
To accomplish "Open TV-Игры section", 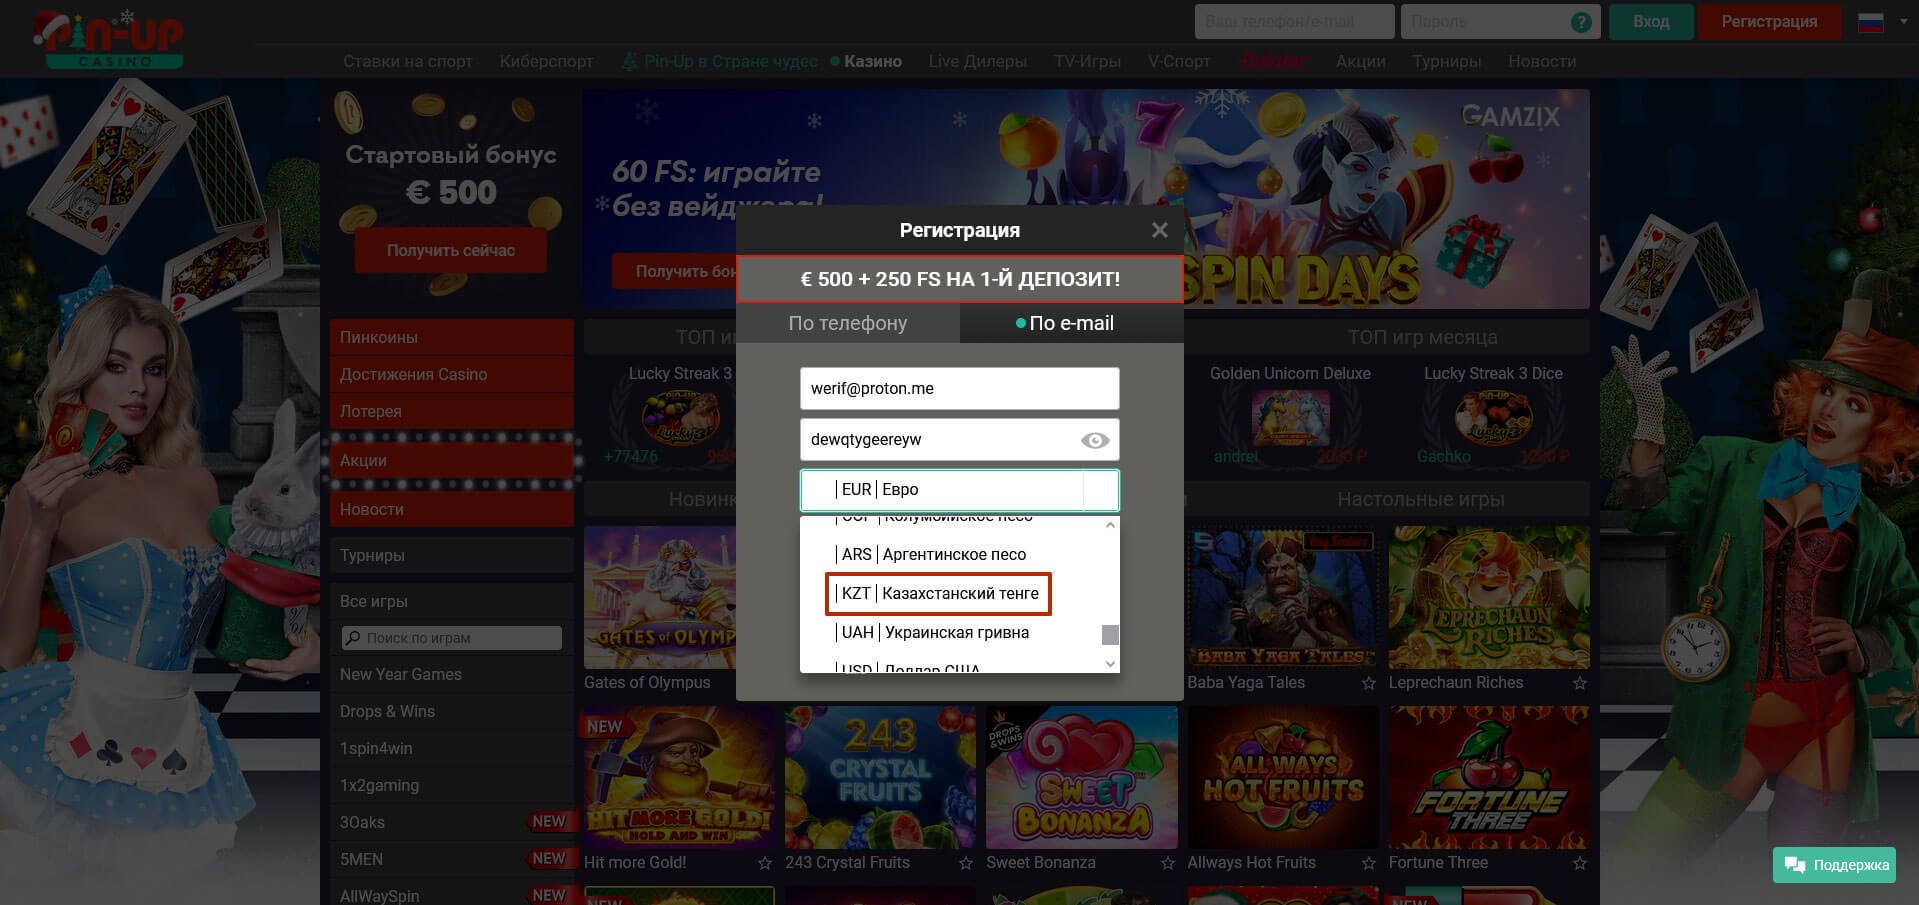I will point(1087,61).
